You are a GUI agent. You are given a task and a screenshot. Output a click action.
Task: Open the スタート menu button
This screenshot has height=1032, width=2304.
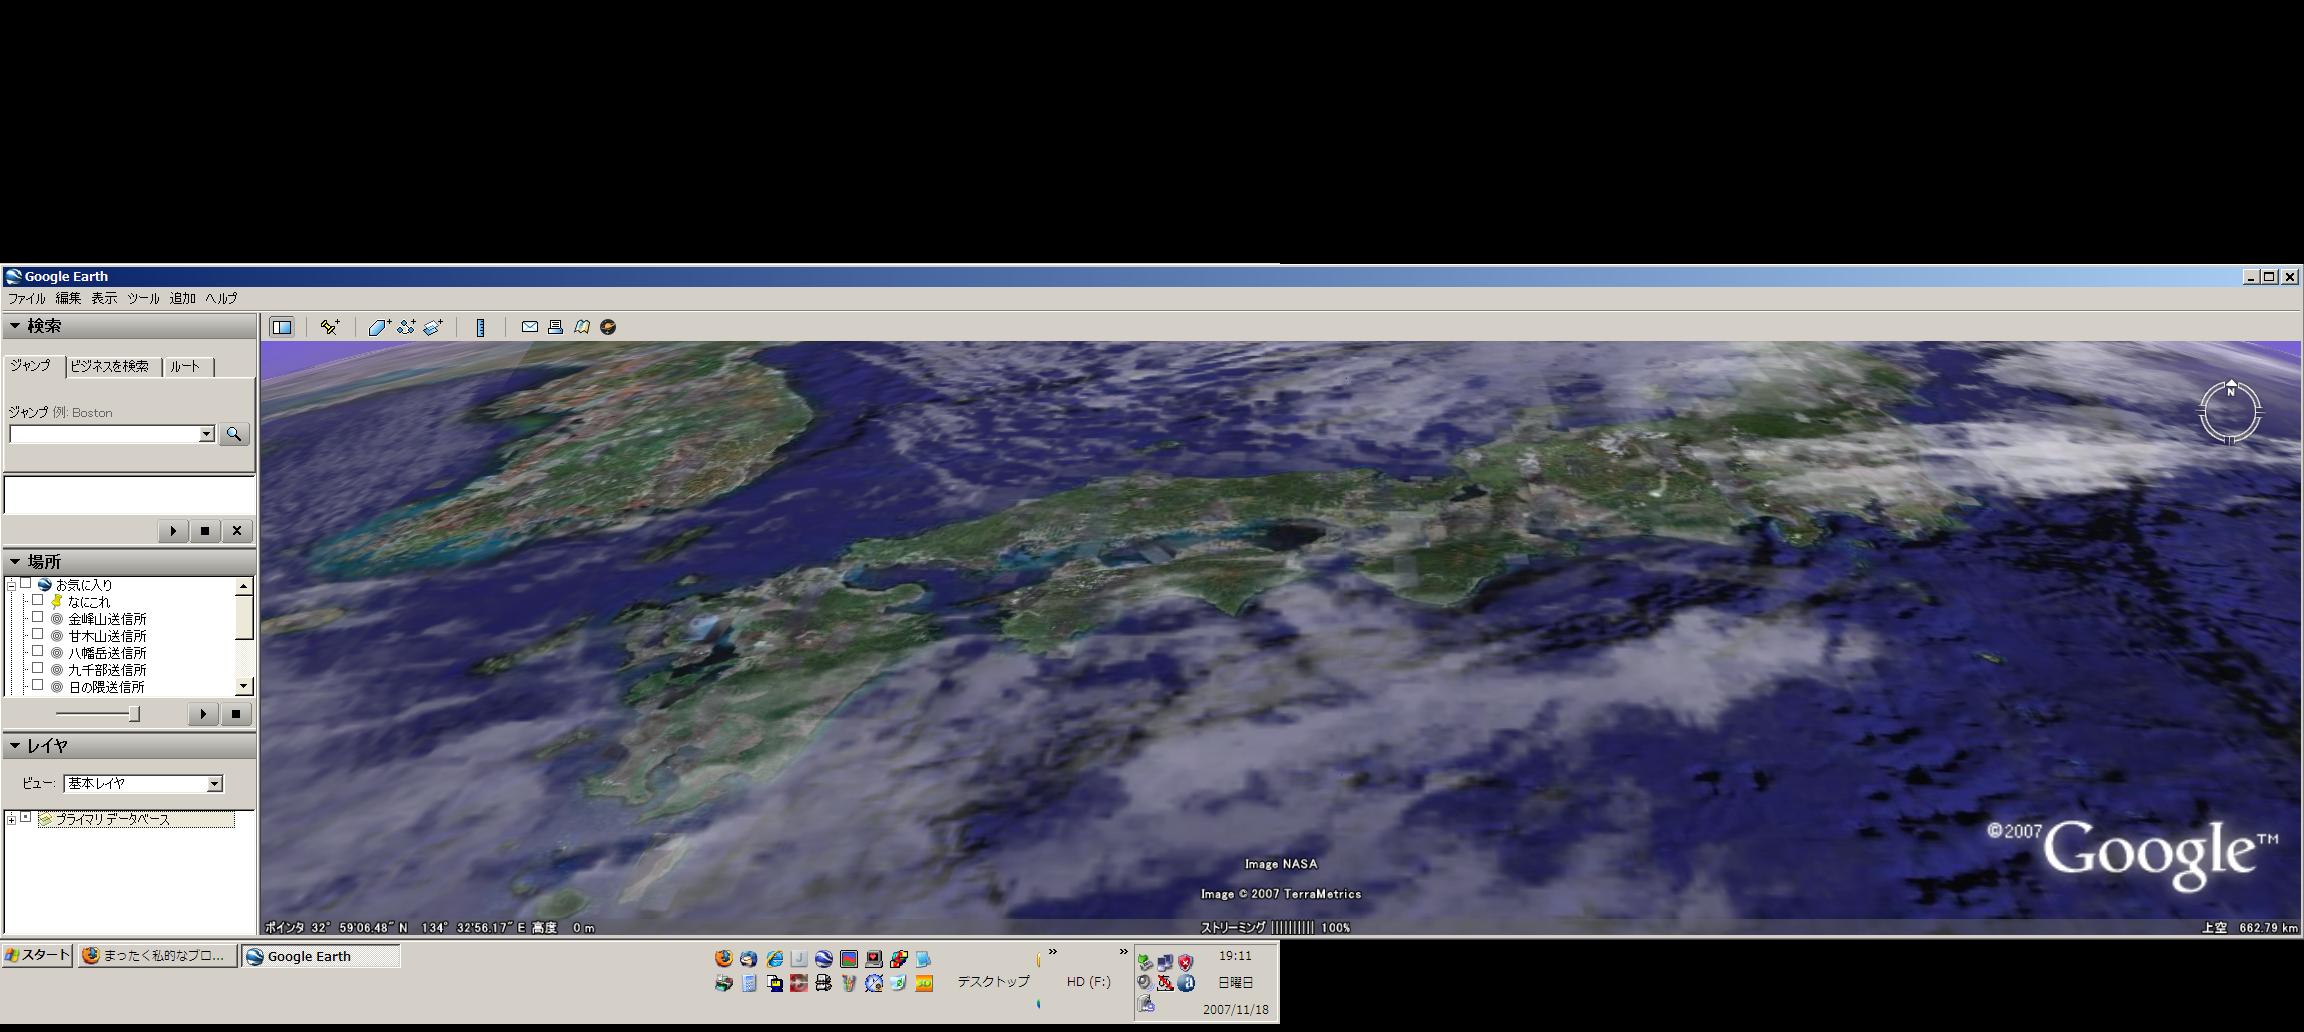click(x=37, y=955)
